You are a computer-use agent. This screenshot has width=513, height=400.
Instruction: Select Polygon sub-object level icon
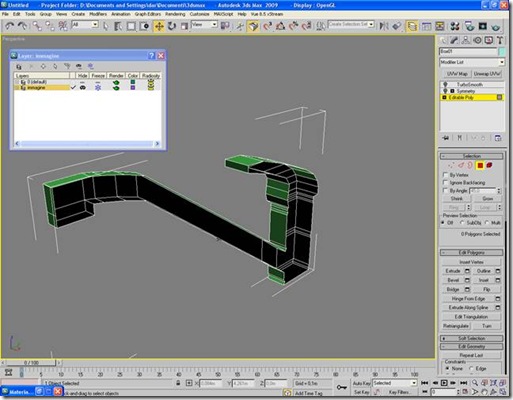tap(480, 165)
